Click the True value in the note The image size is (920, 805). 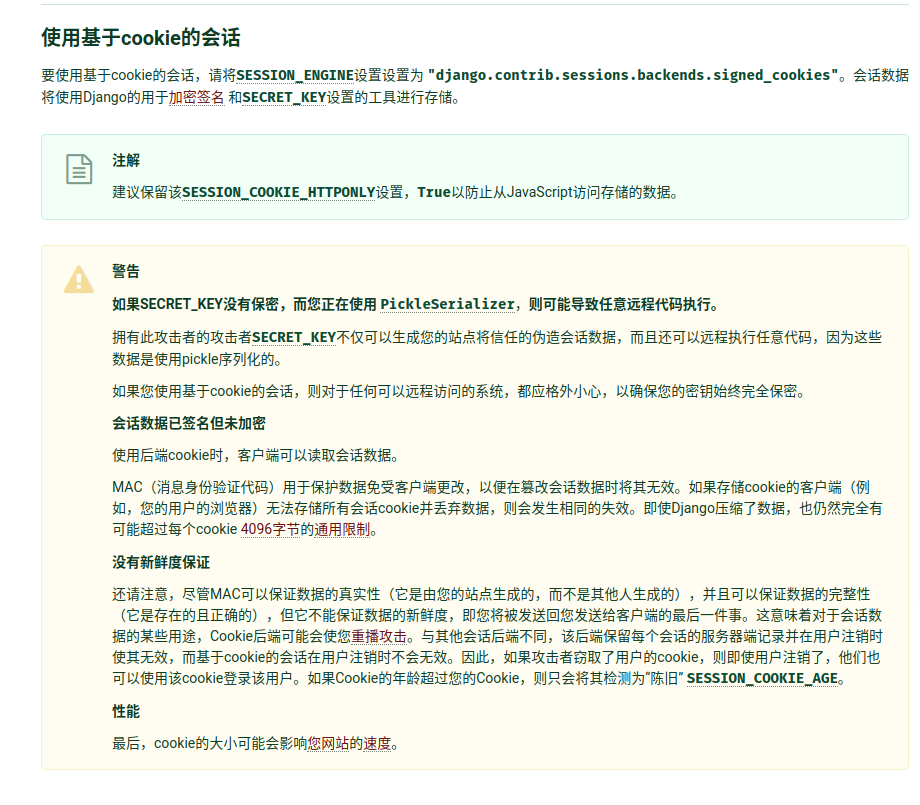click(x=433, y=192)
